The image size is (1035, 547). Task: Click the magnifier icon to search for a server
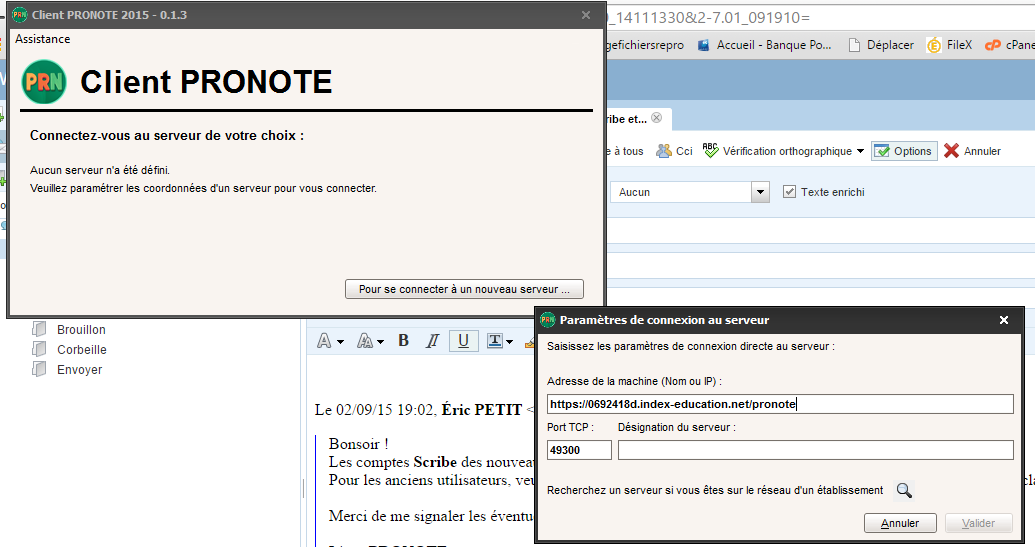[x=904, y=490]
